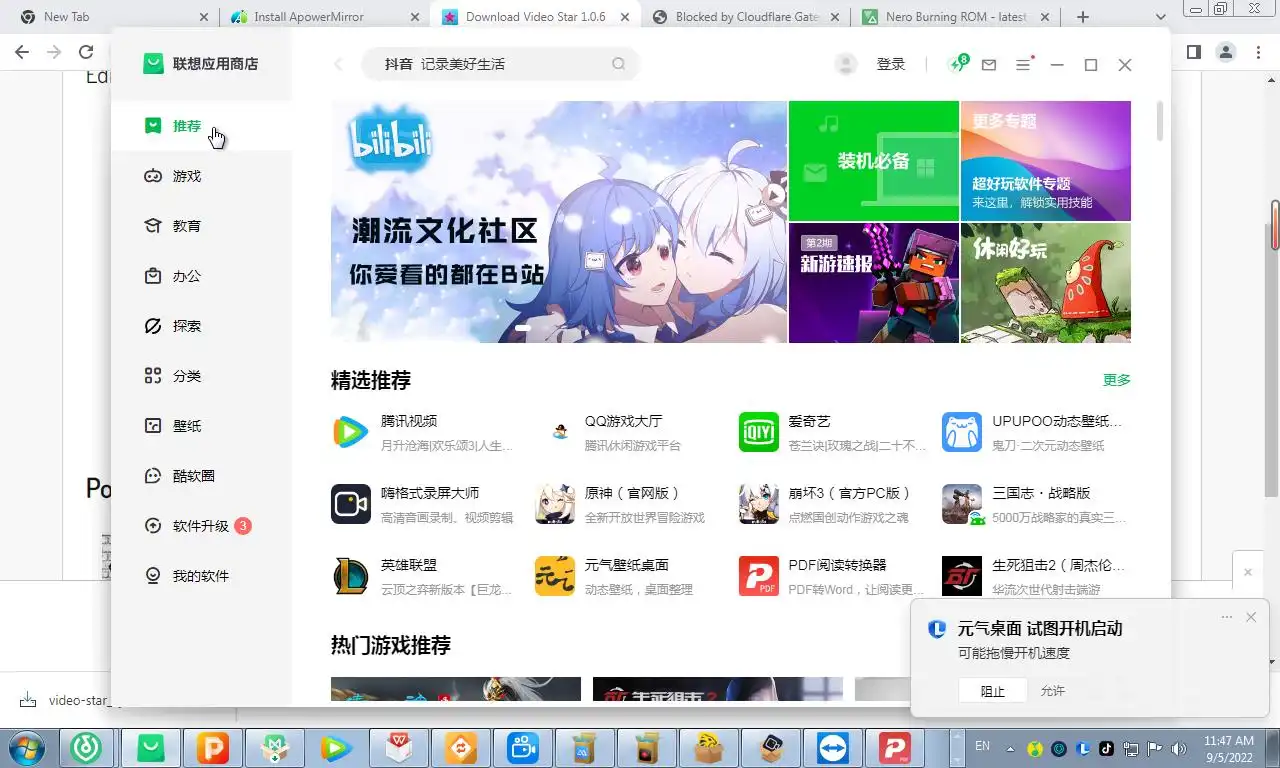Reload the Chrome page

(86, 52)
